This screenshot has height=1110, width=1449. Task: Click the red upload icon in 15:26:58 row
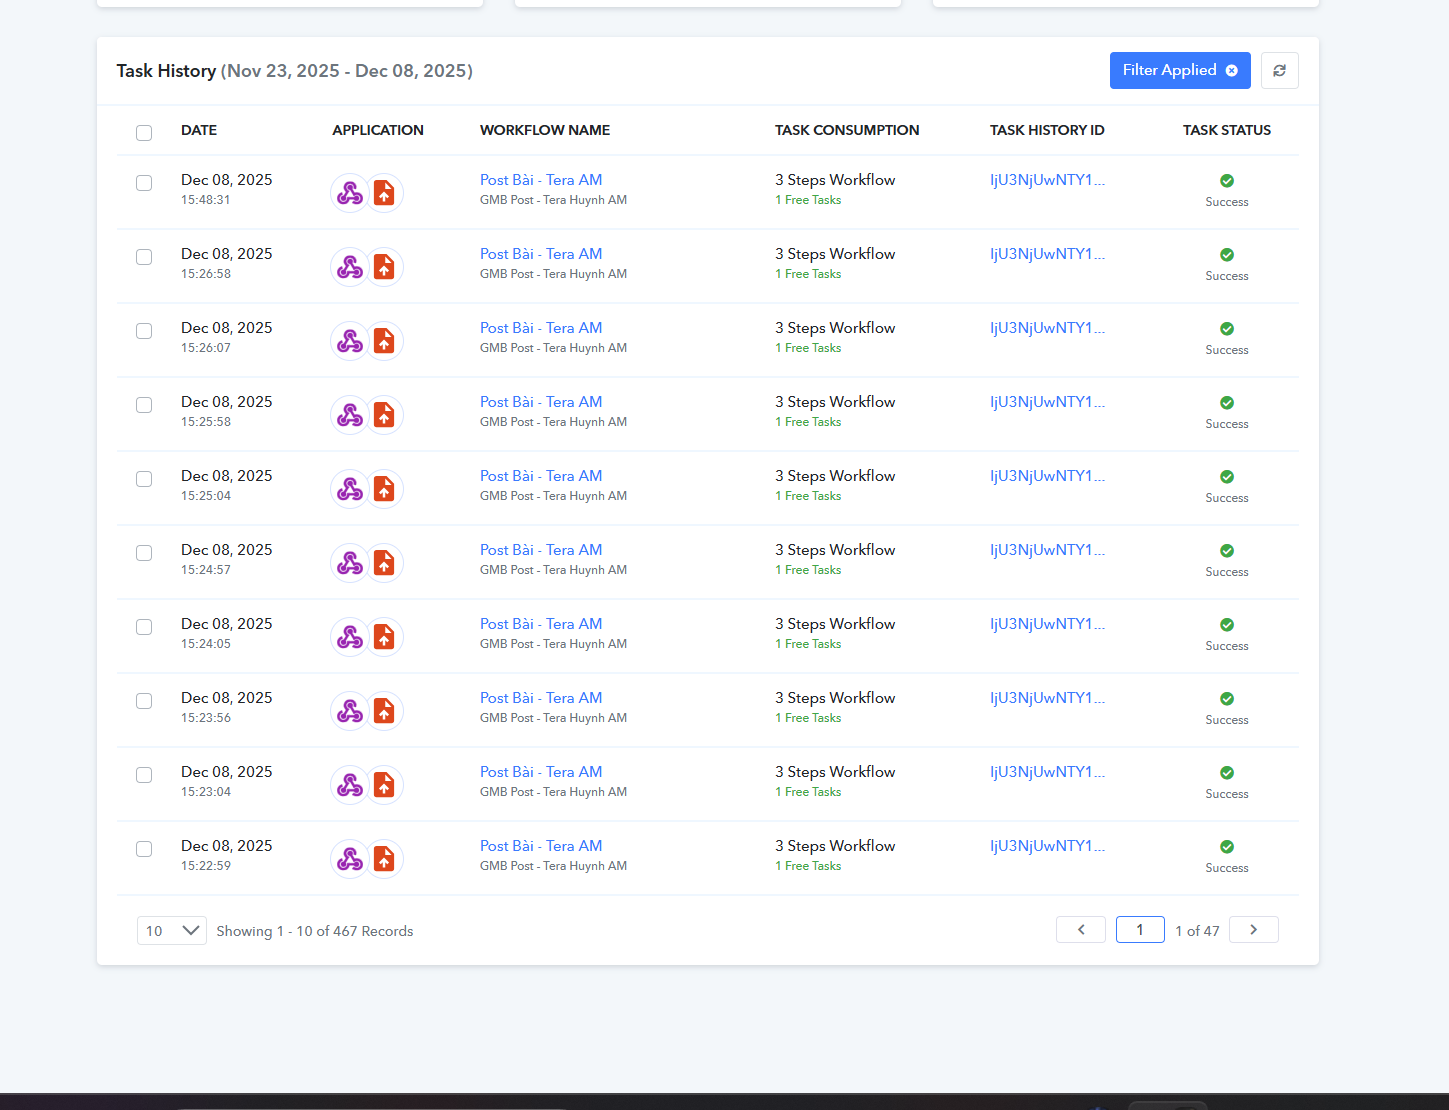384,267
